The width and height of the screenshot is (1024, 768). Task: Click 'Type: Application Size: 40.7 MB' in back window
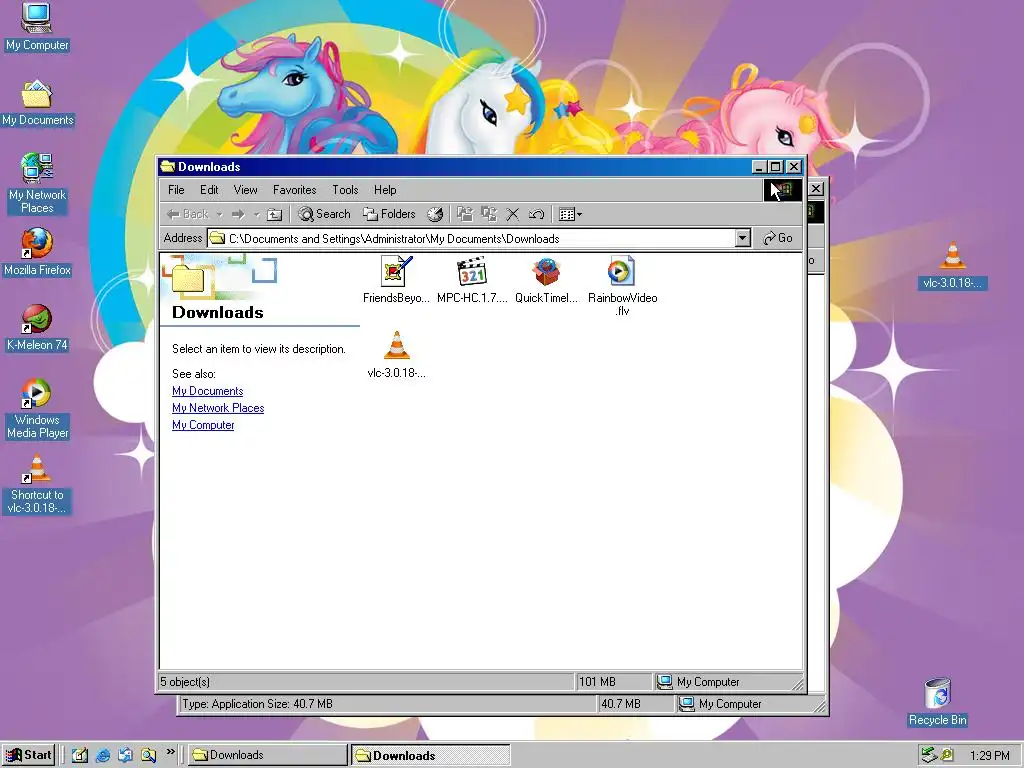click(x=257, y=704)
